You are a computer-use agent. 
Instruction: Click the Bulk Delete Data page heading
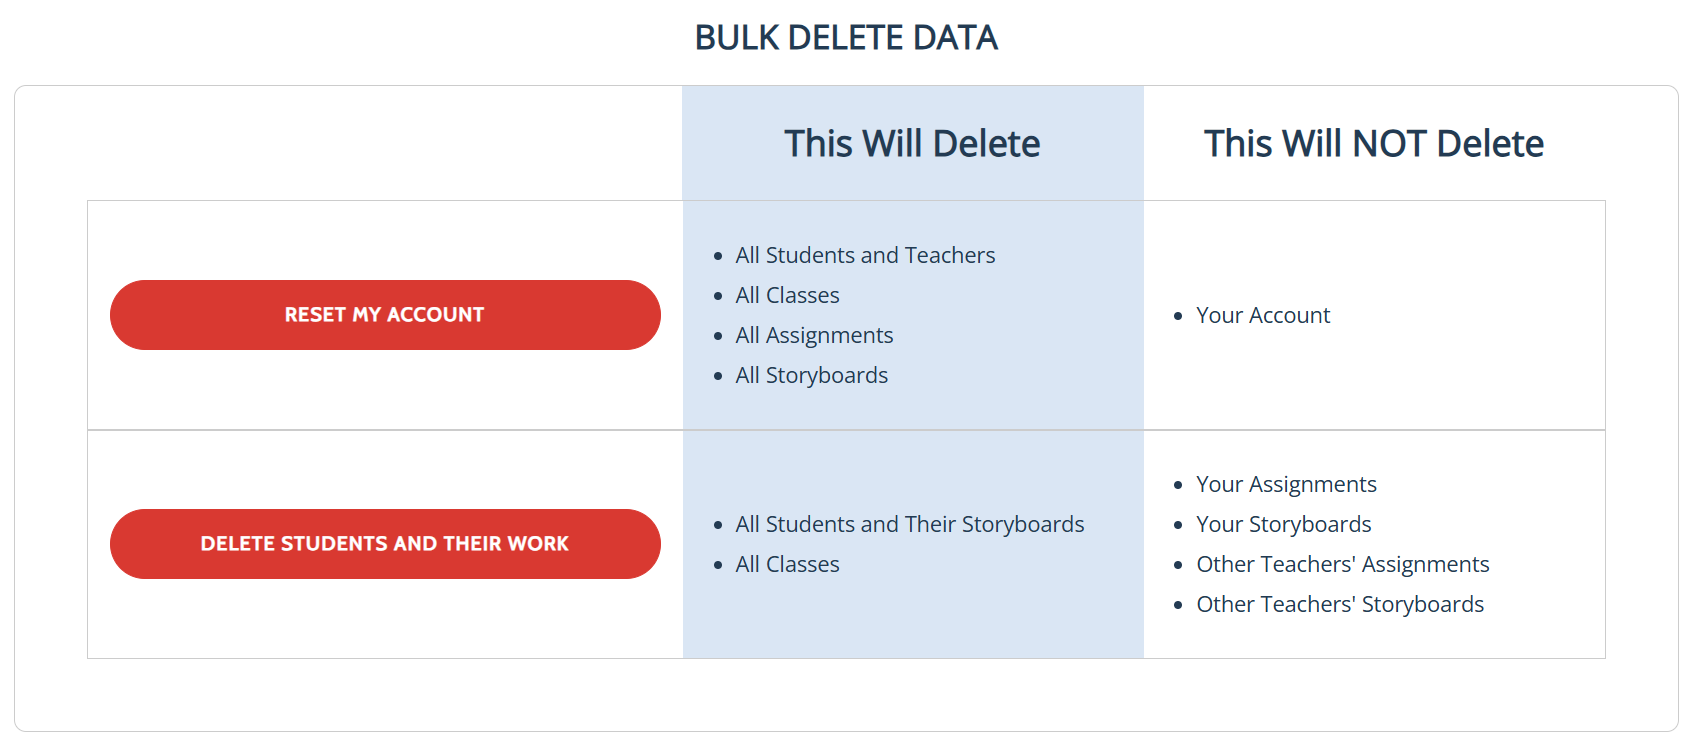coord(846,38)
